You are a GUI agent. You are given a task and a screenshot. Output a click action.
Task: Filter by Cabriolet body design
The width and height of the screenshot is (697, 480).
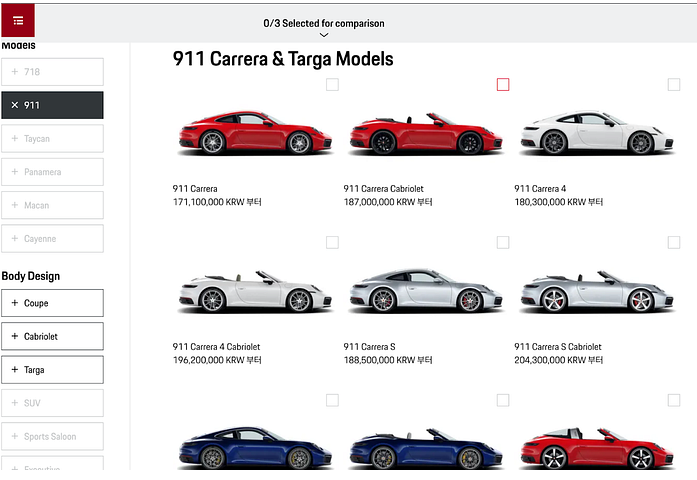52,336
